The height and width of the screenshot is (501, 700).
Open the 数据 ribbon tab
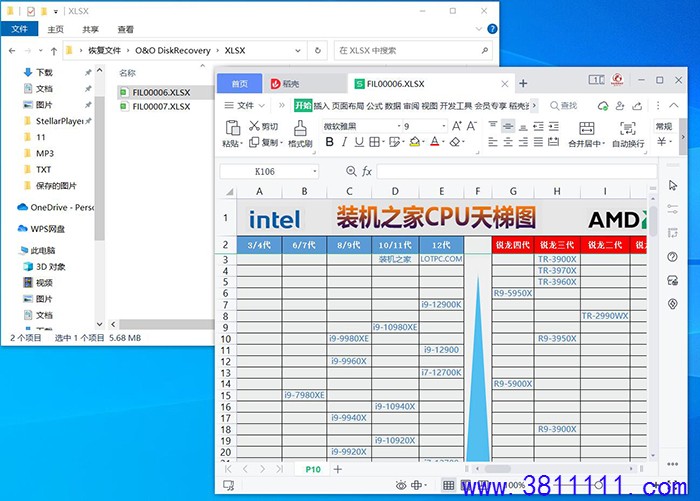click(x=393, y=106)
